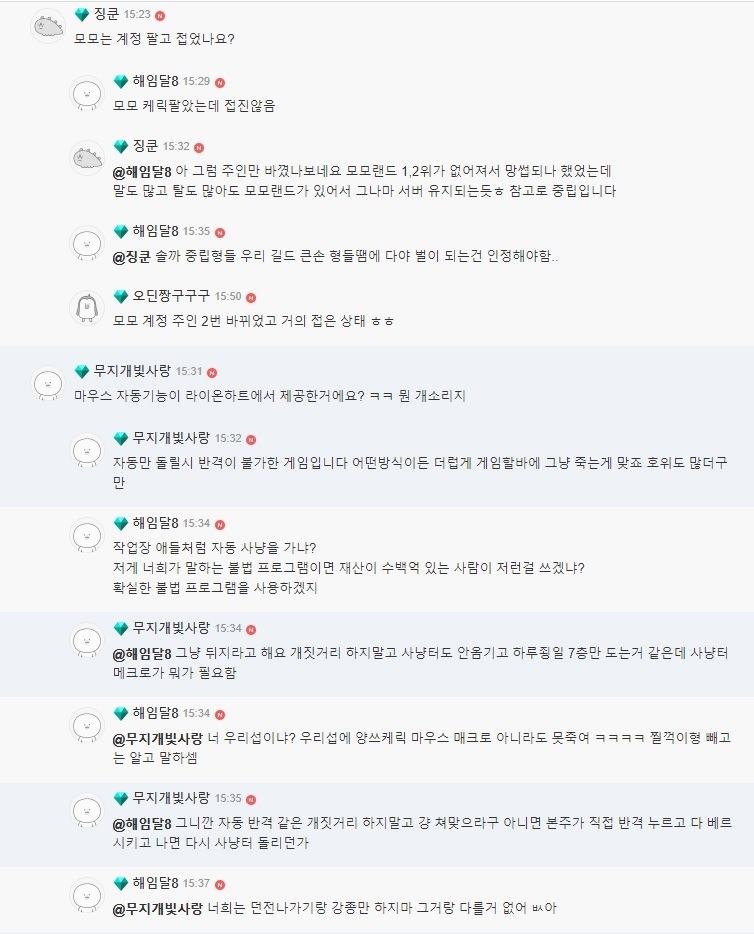Click the N badge next to the 15:23 timestamp

pyautogui.click(x=160, y=16)
